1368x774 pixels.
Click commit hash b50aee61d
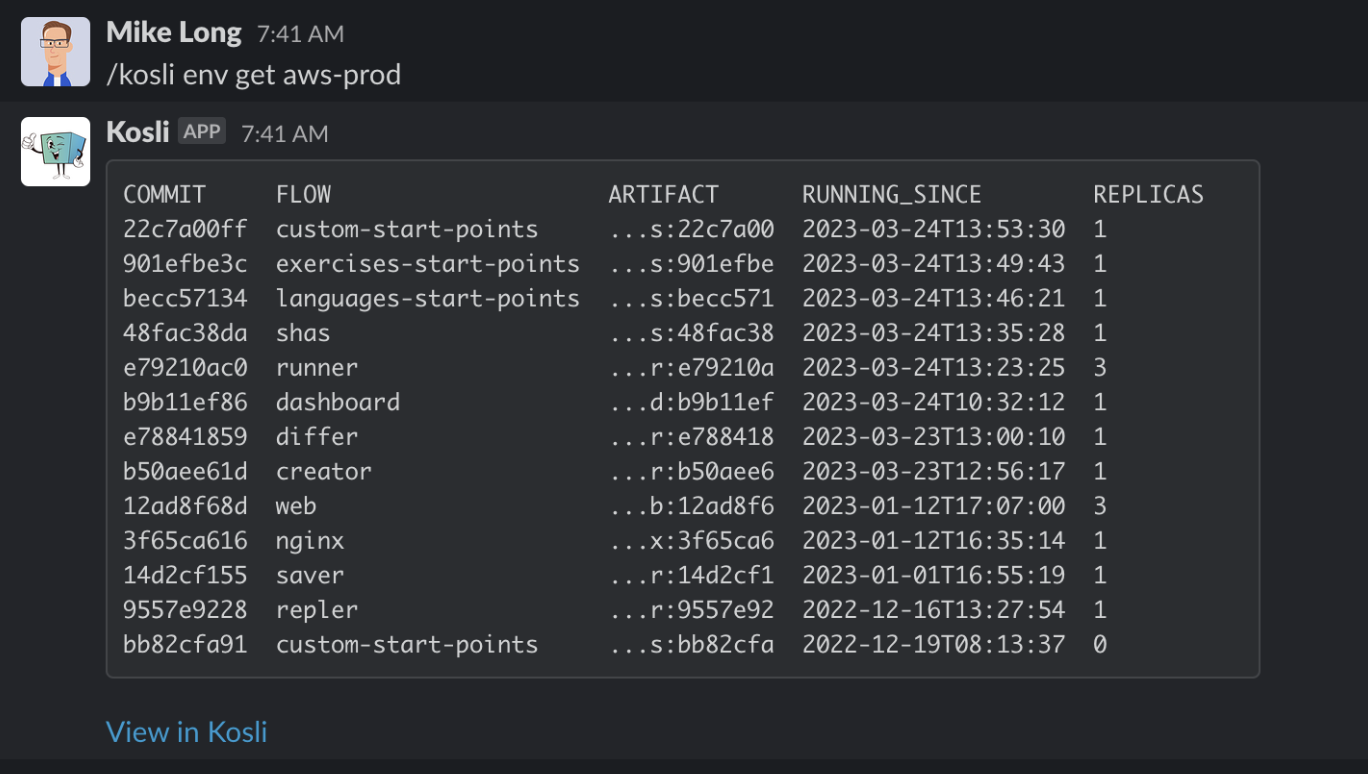click(185, 471)
